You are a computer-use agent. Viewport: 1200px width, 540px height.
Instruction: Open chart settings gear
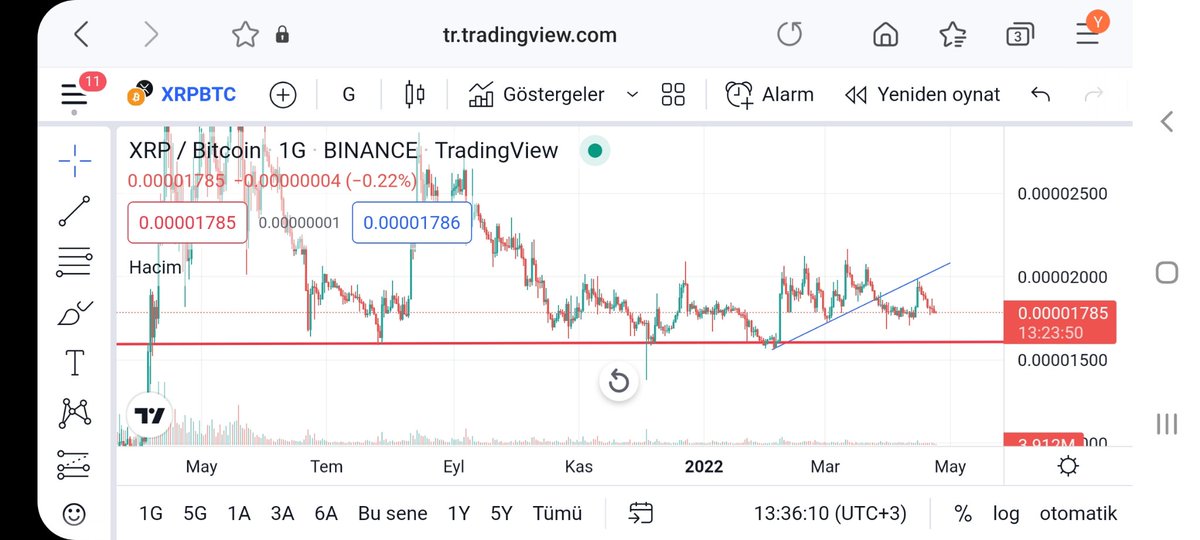point(1068,467)
